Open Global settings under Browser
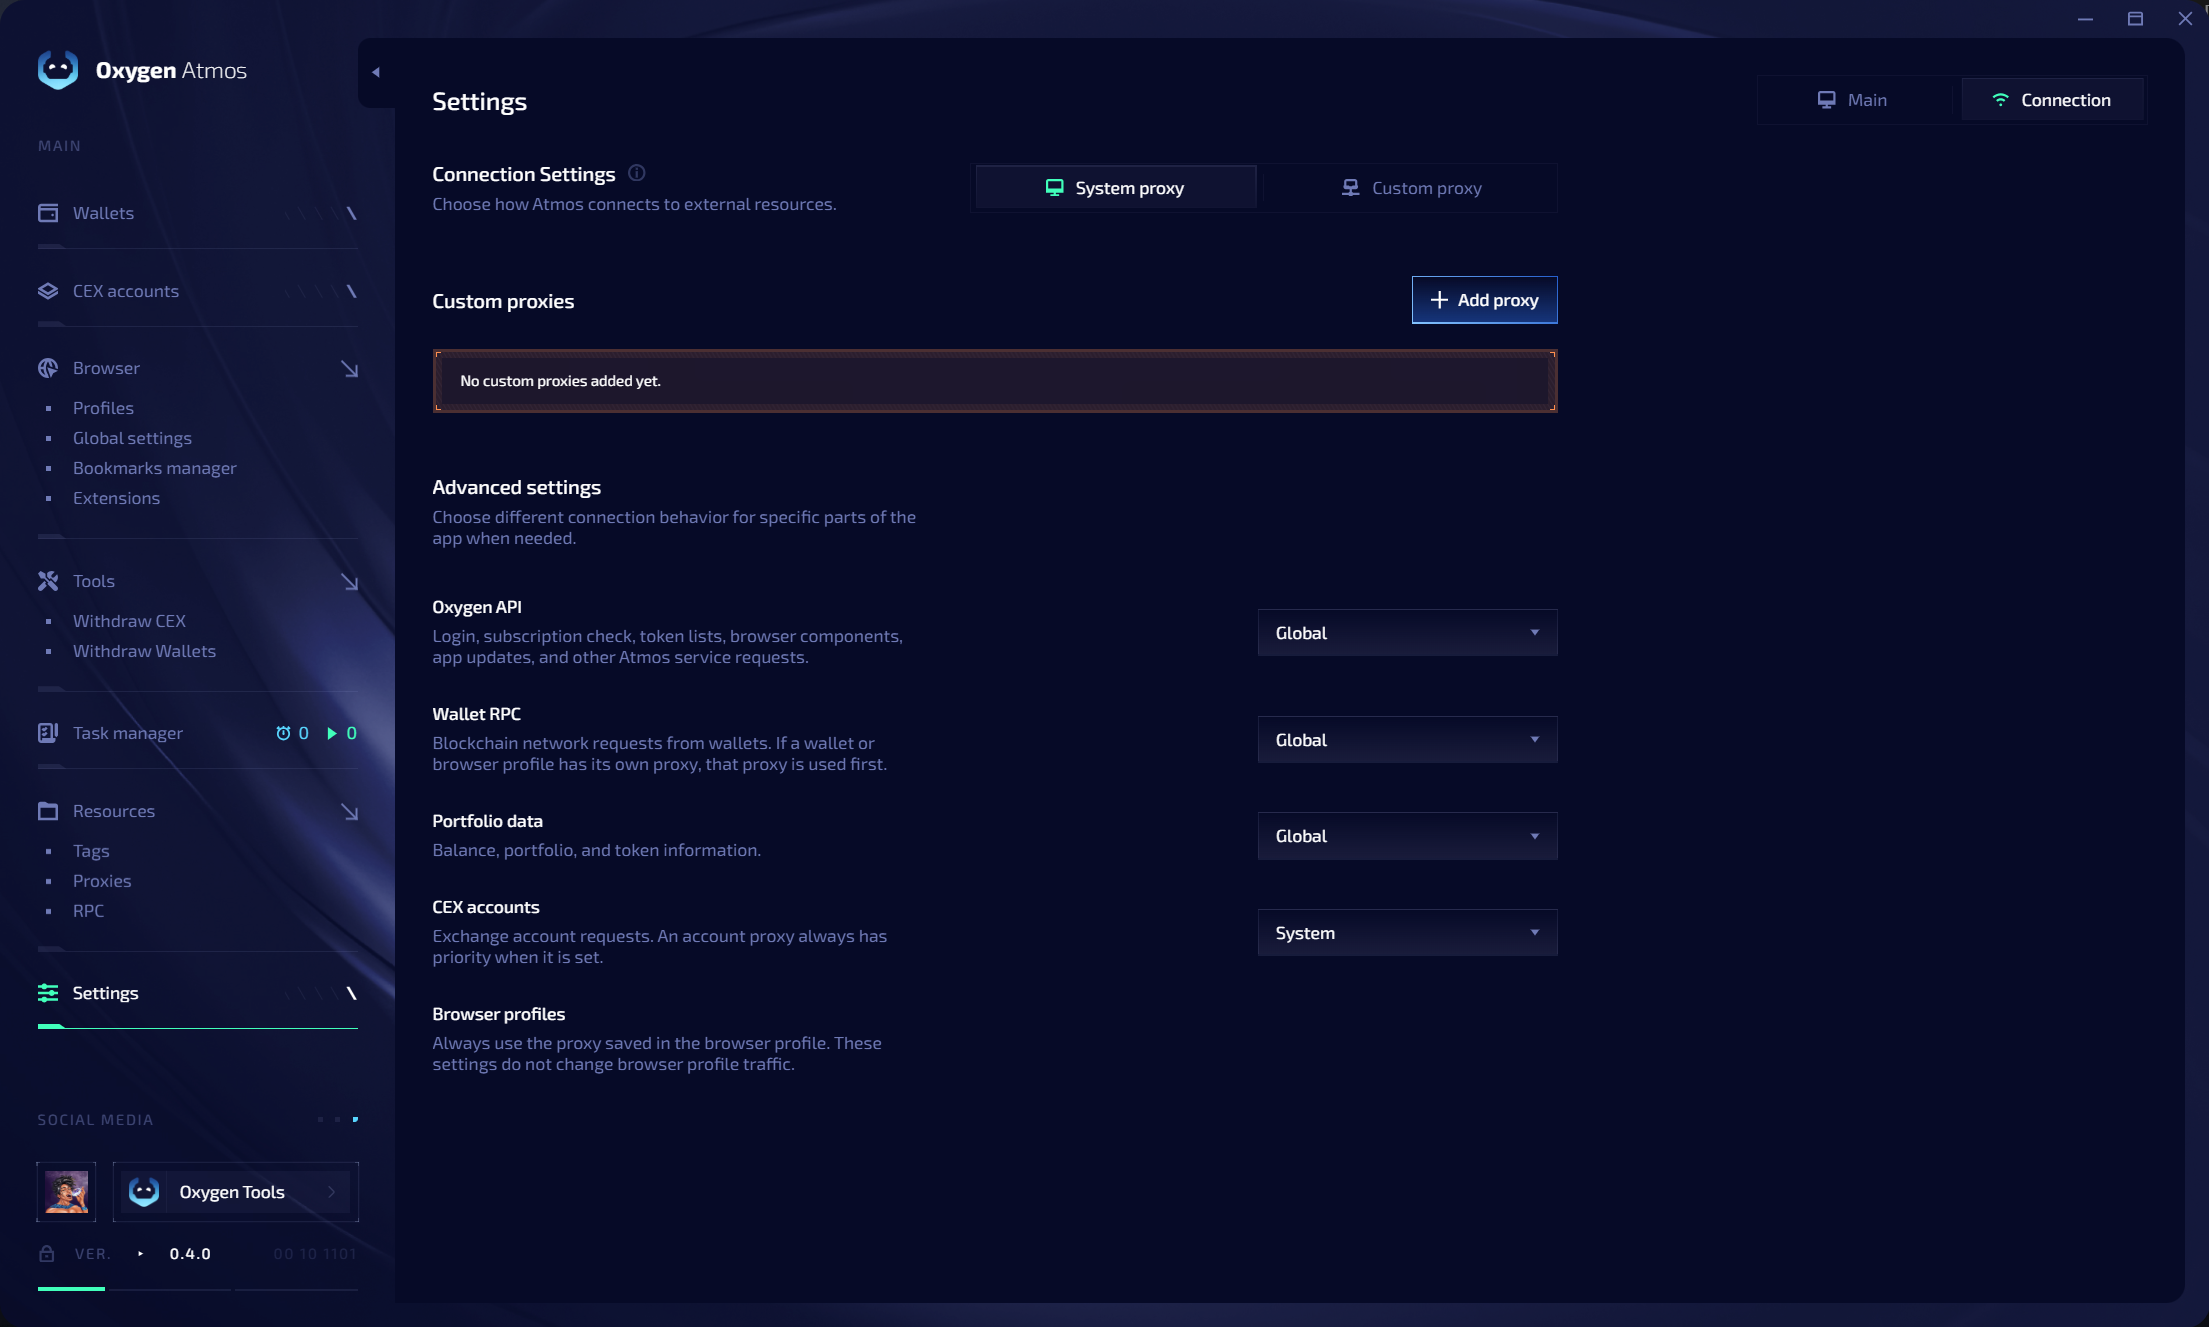The width and height of the screenshot is (2209, 1327). [132, 438]
